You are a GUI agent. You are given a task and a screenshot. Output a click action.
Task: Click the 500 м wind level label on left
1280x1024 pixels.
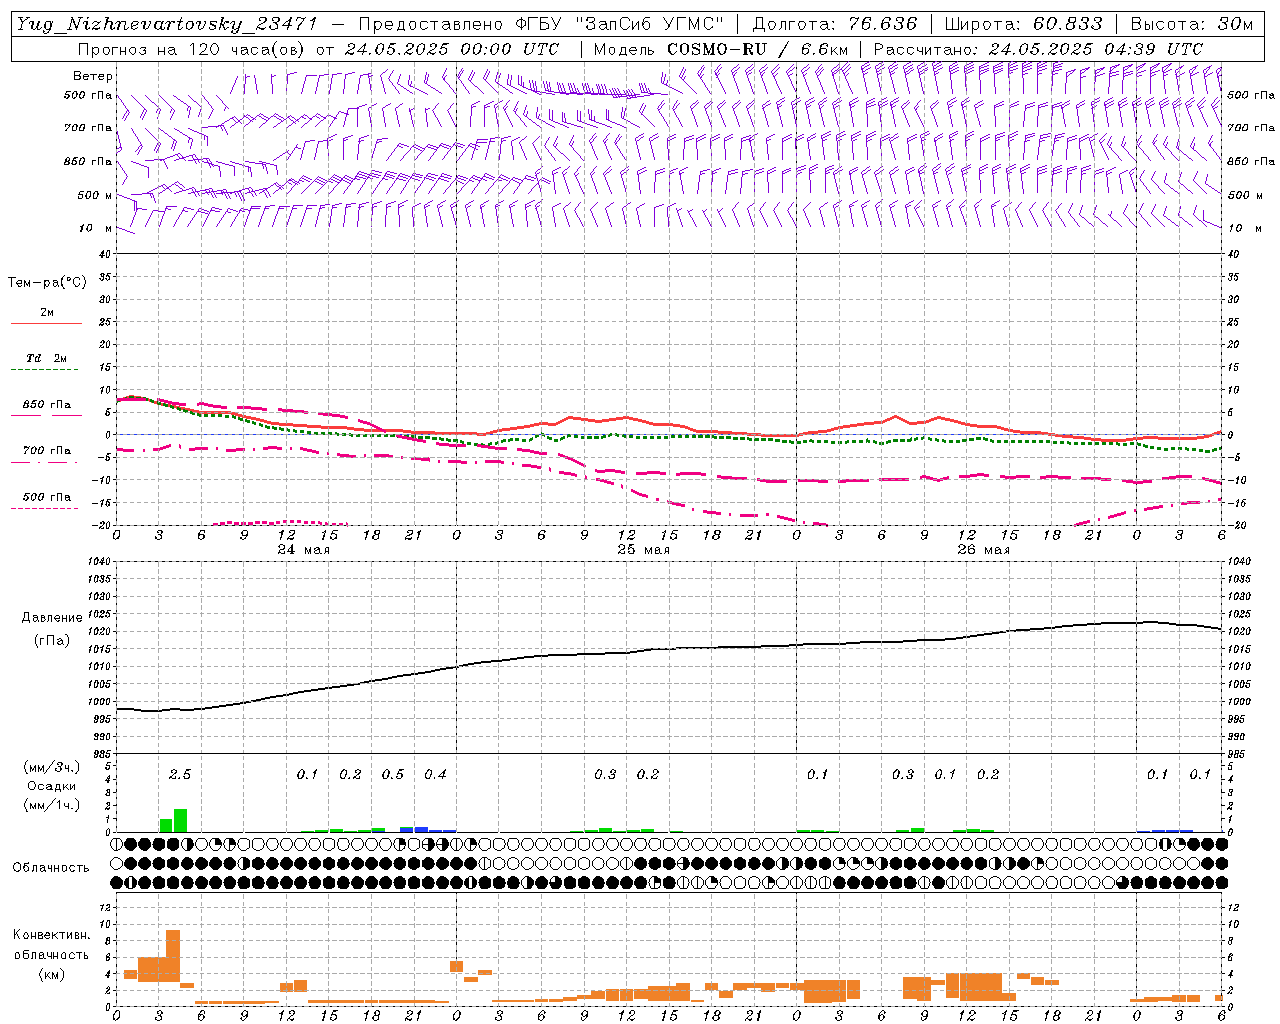point(96,196)
